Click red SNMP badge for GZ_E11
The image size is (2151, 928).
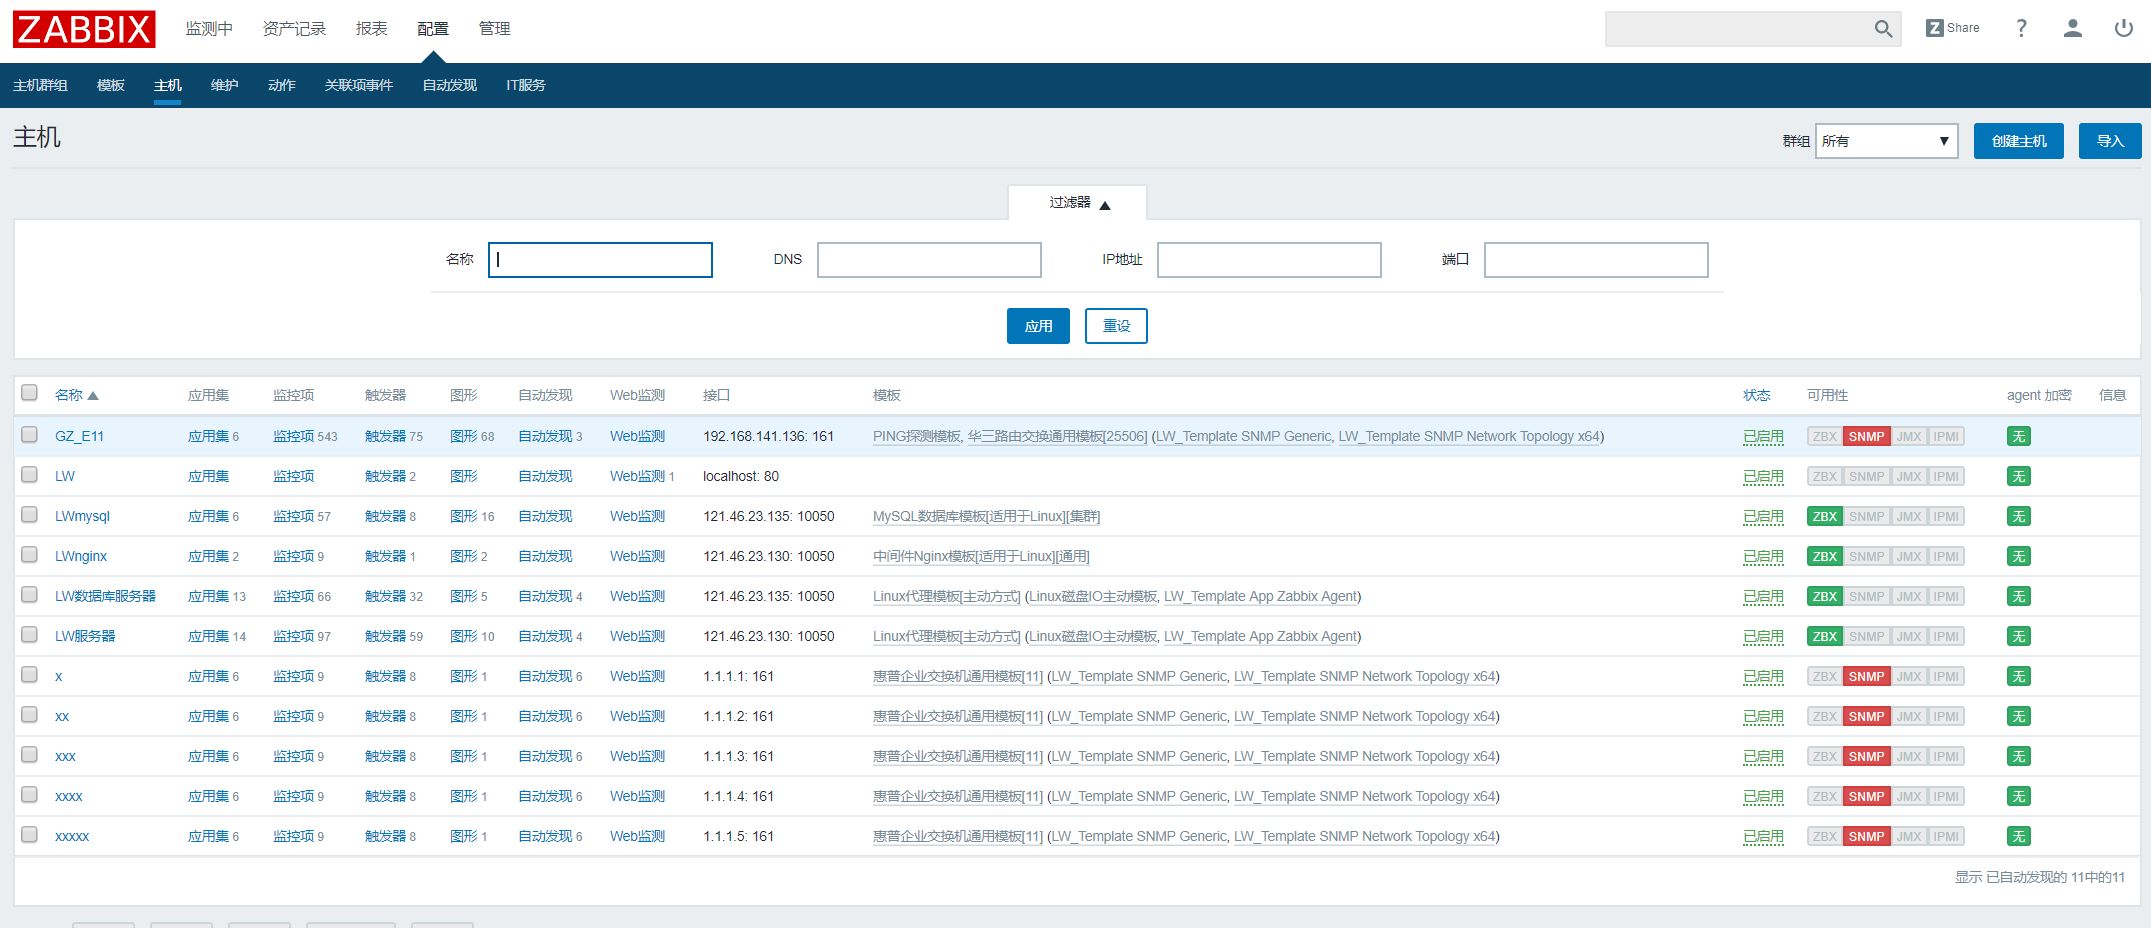coord(1865,437)
